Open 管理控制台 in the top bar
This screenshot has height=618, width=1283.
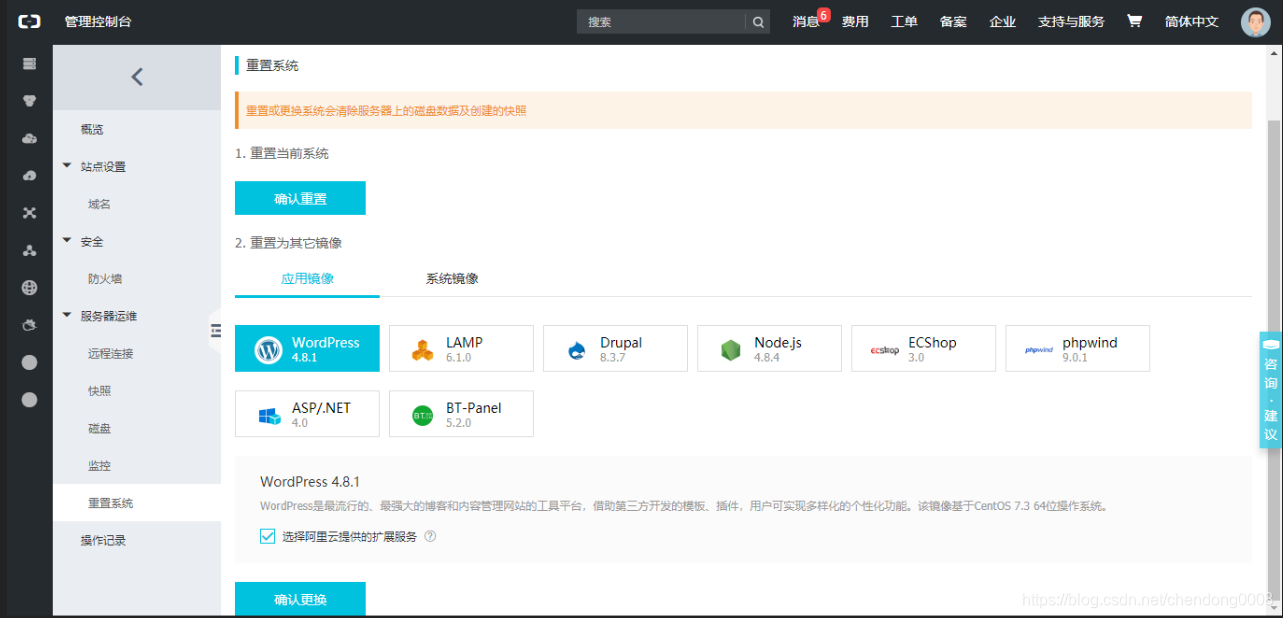click(x=97, y=22)
